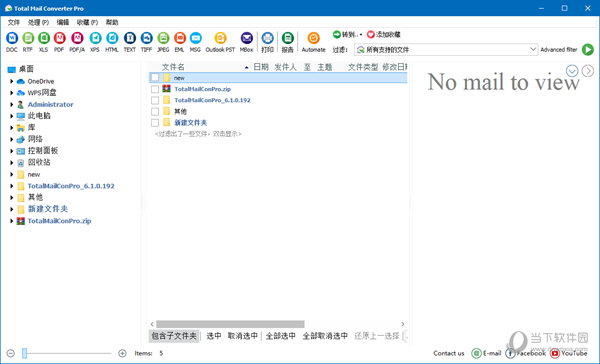Open the YouTube link

[569, 353]
